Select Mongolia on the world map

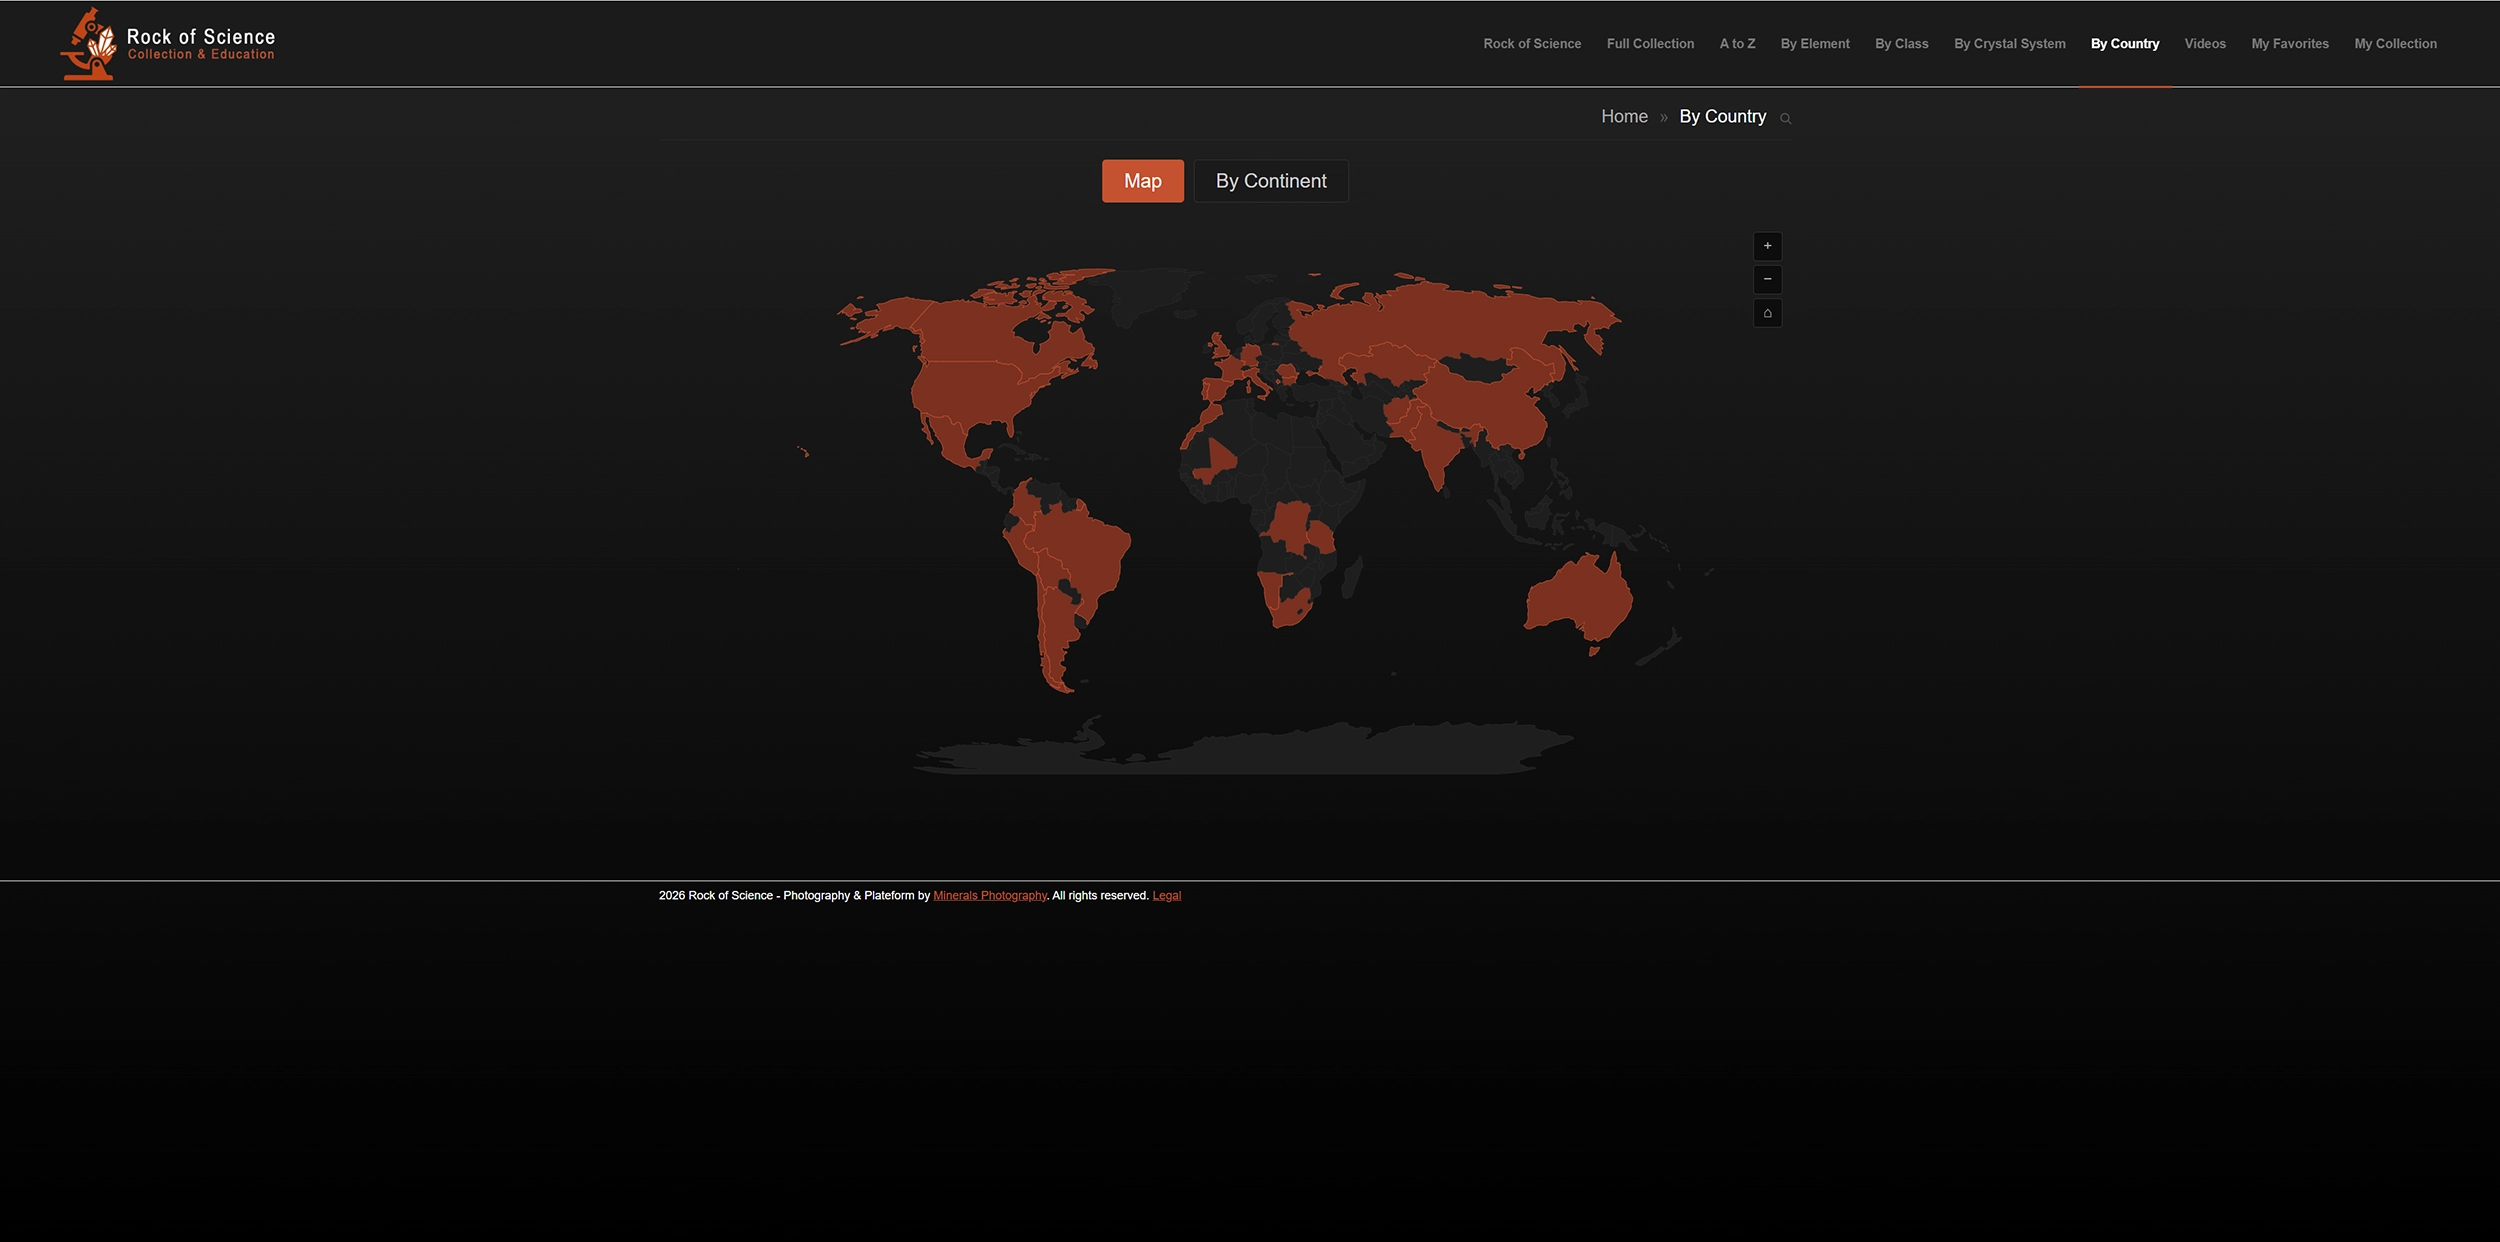tap(1478, 368)
